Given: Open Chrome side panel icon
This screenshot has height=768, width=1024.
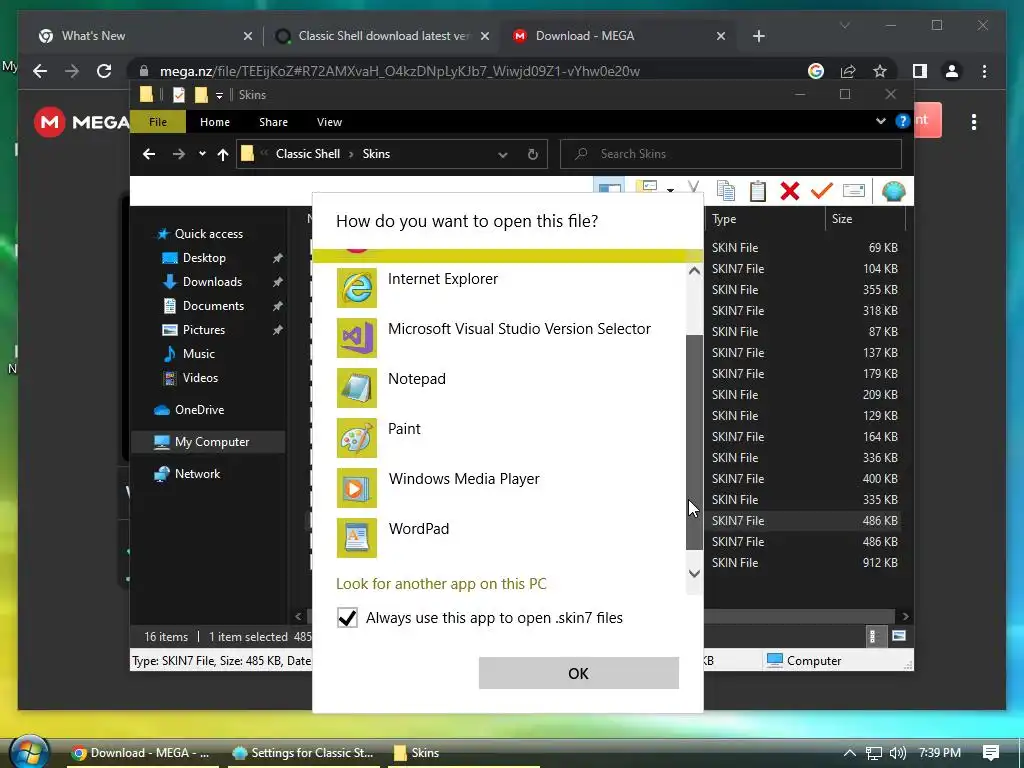Looking at the screenshot, I should (x=920, y=71).
